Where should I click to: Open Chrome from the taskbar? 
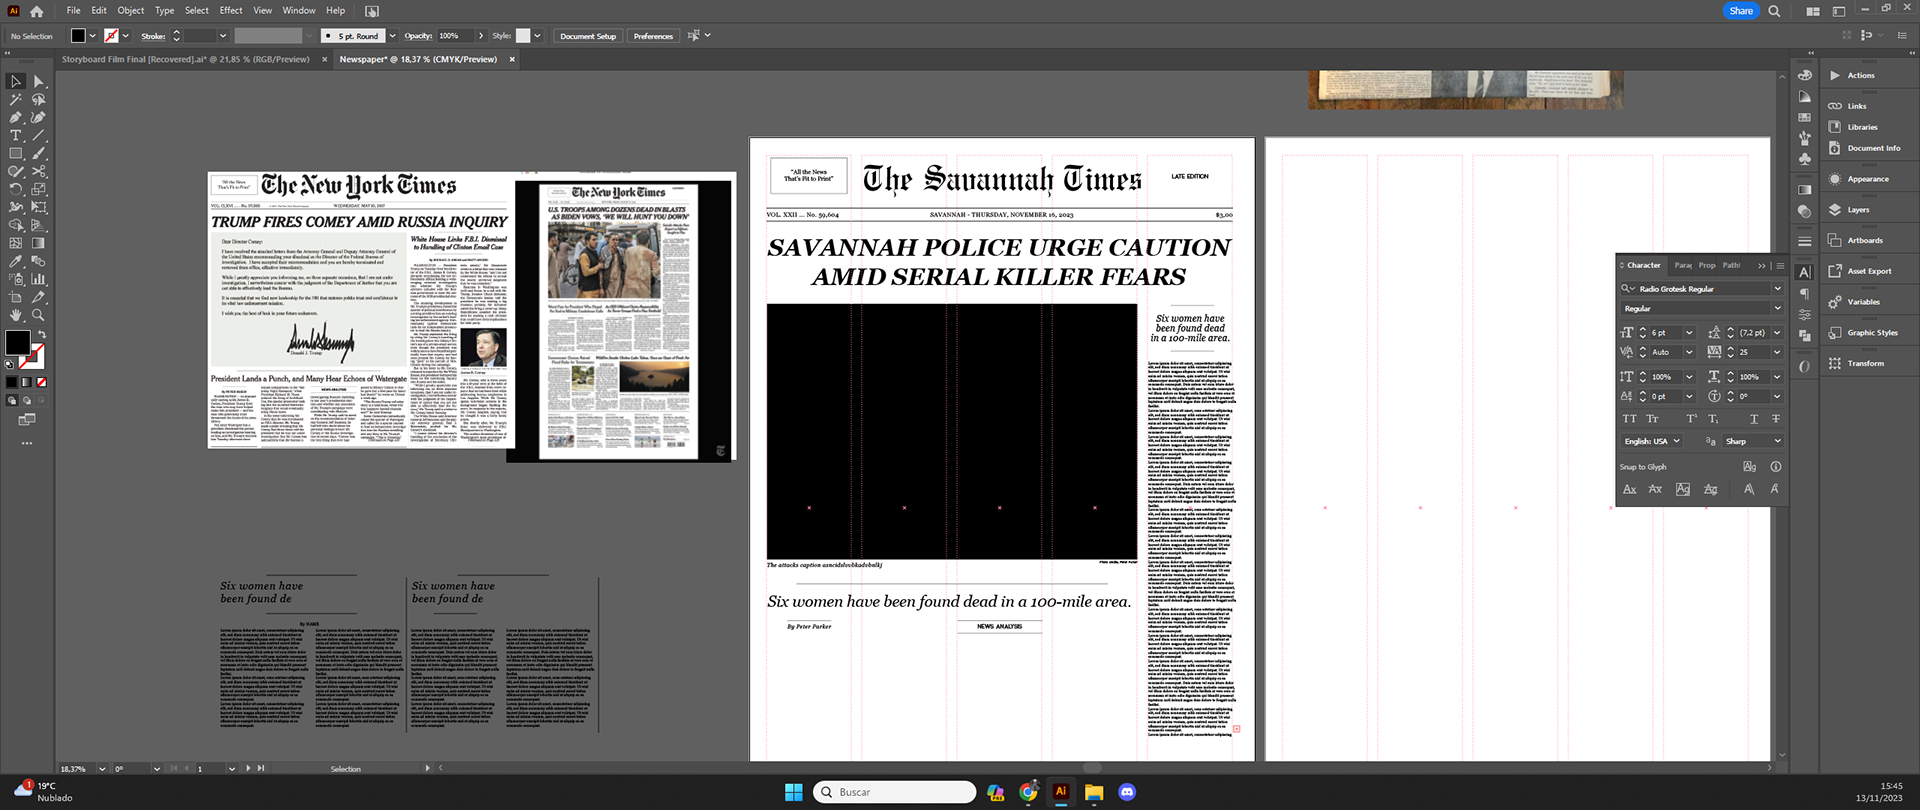pyautogui.click(x=1028, y=792)
